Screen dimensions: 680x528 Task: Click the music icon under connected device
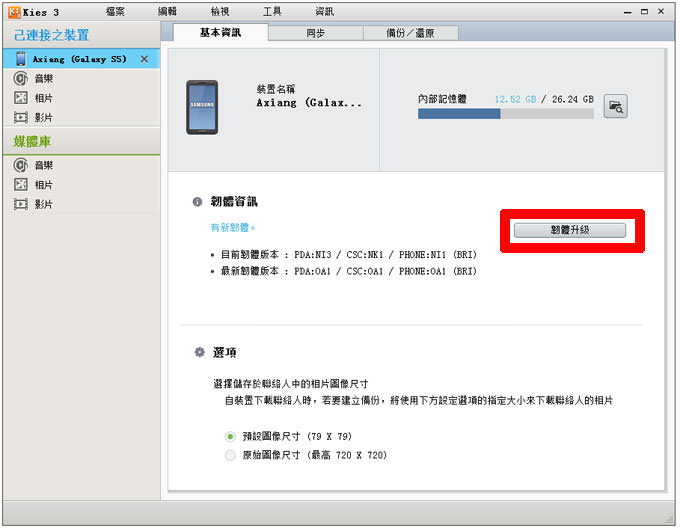point(20,79)
